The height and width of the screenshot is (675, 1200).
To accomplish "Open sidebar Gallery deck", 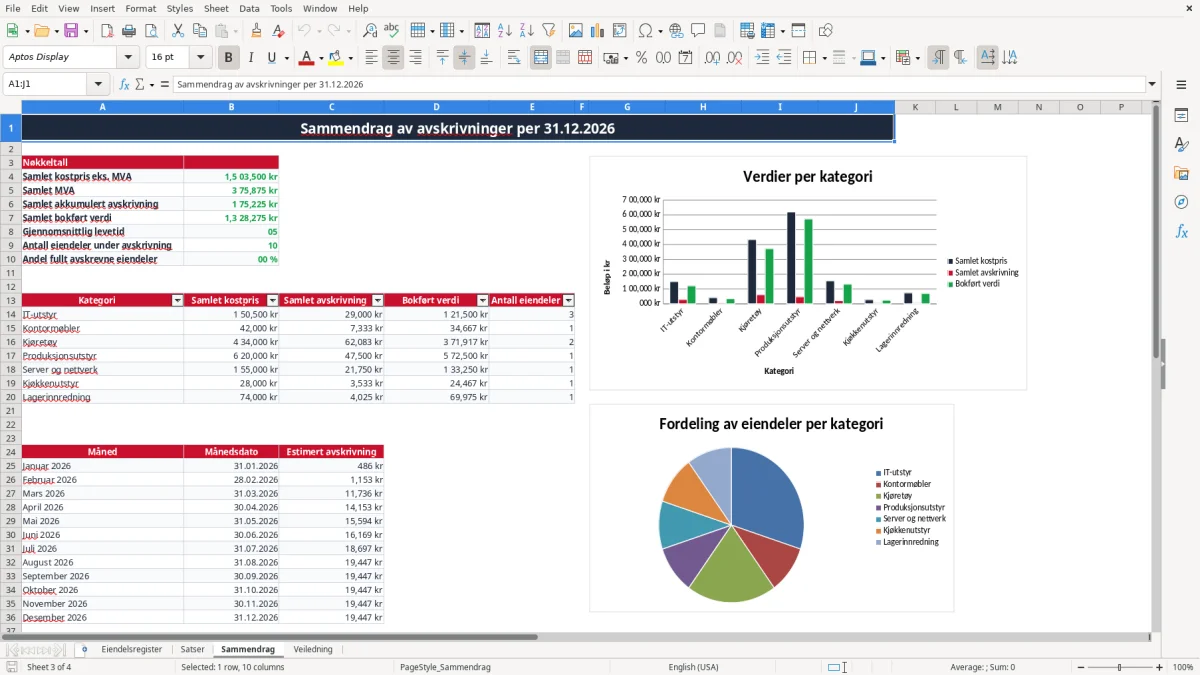I will [1181, 174].
